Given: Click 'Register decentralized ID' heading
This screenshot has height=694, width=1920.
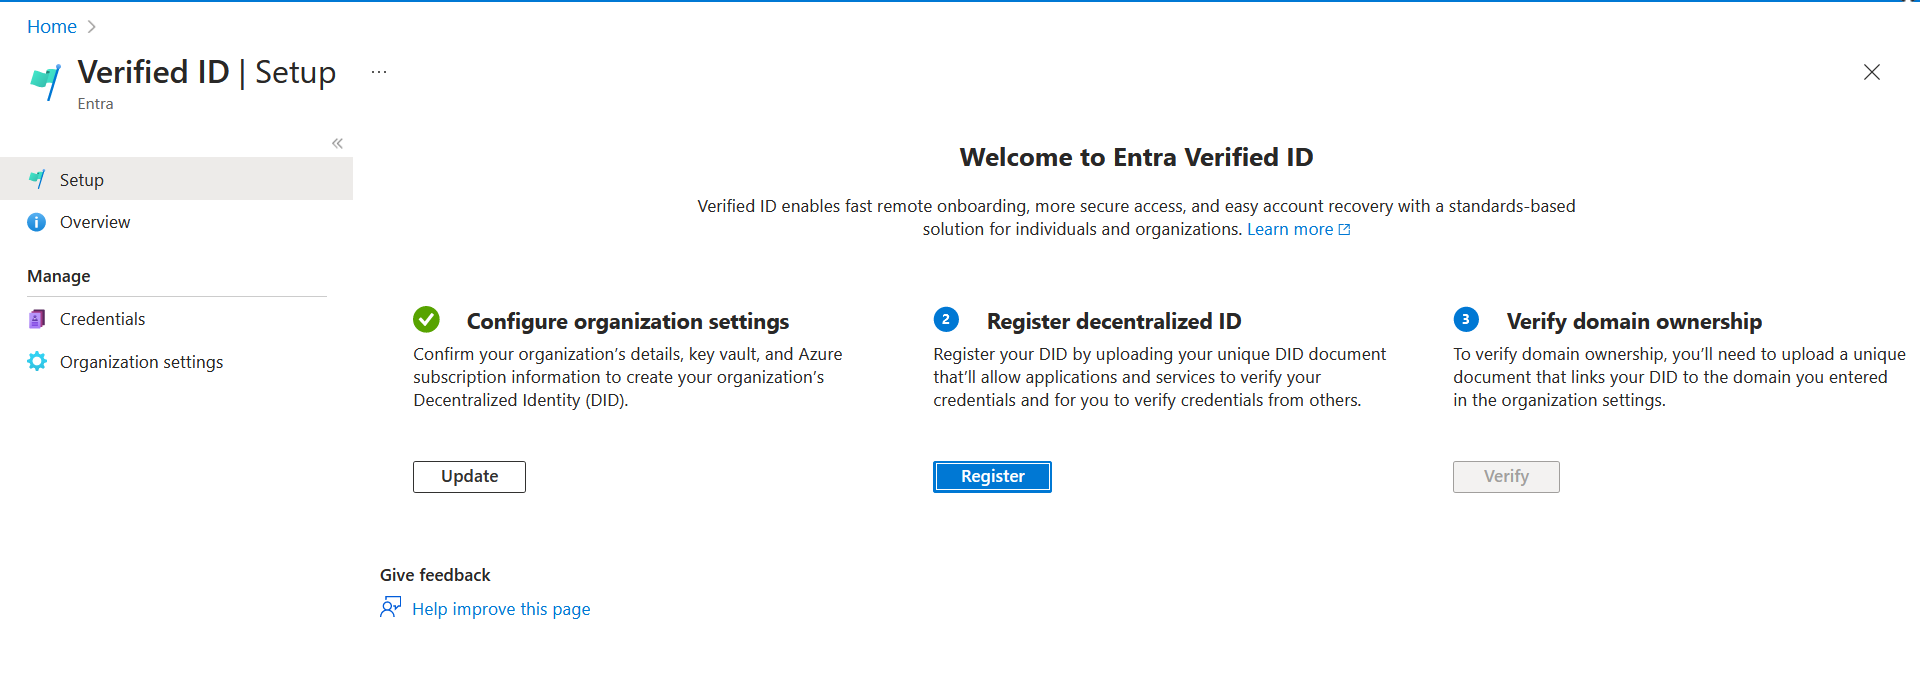Looking at the screenshot, I should pos(1114,321).
